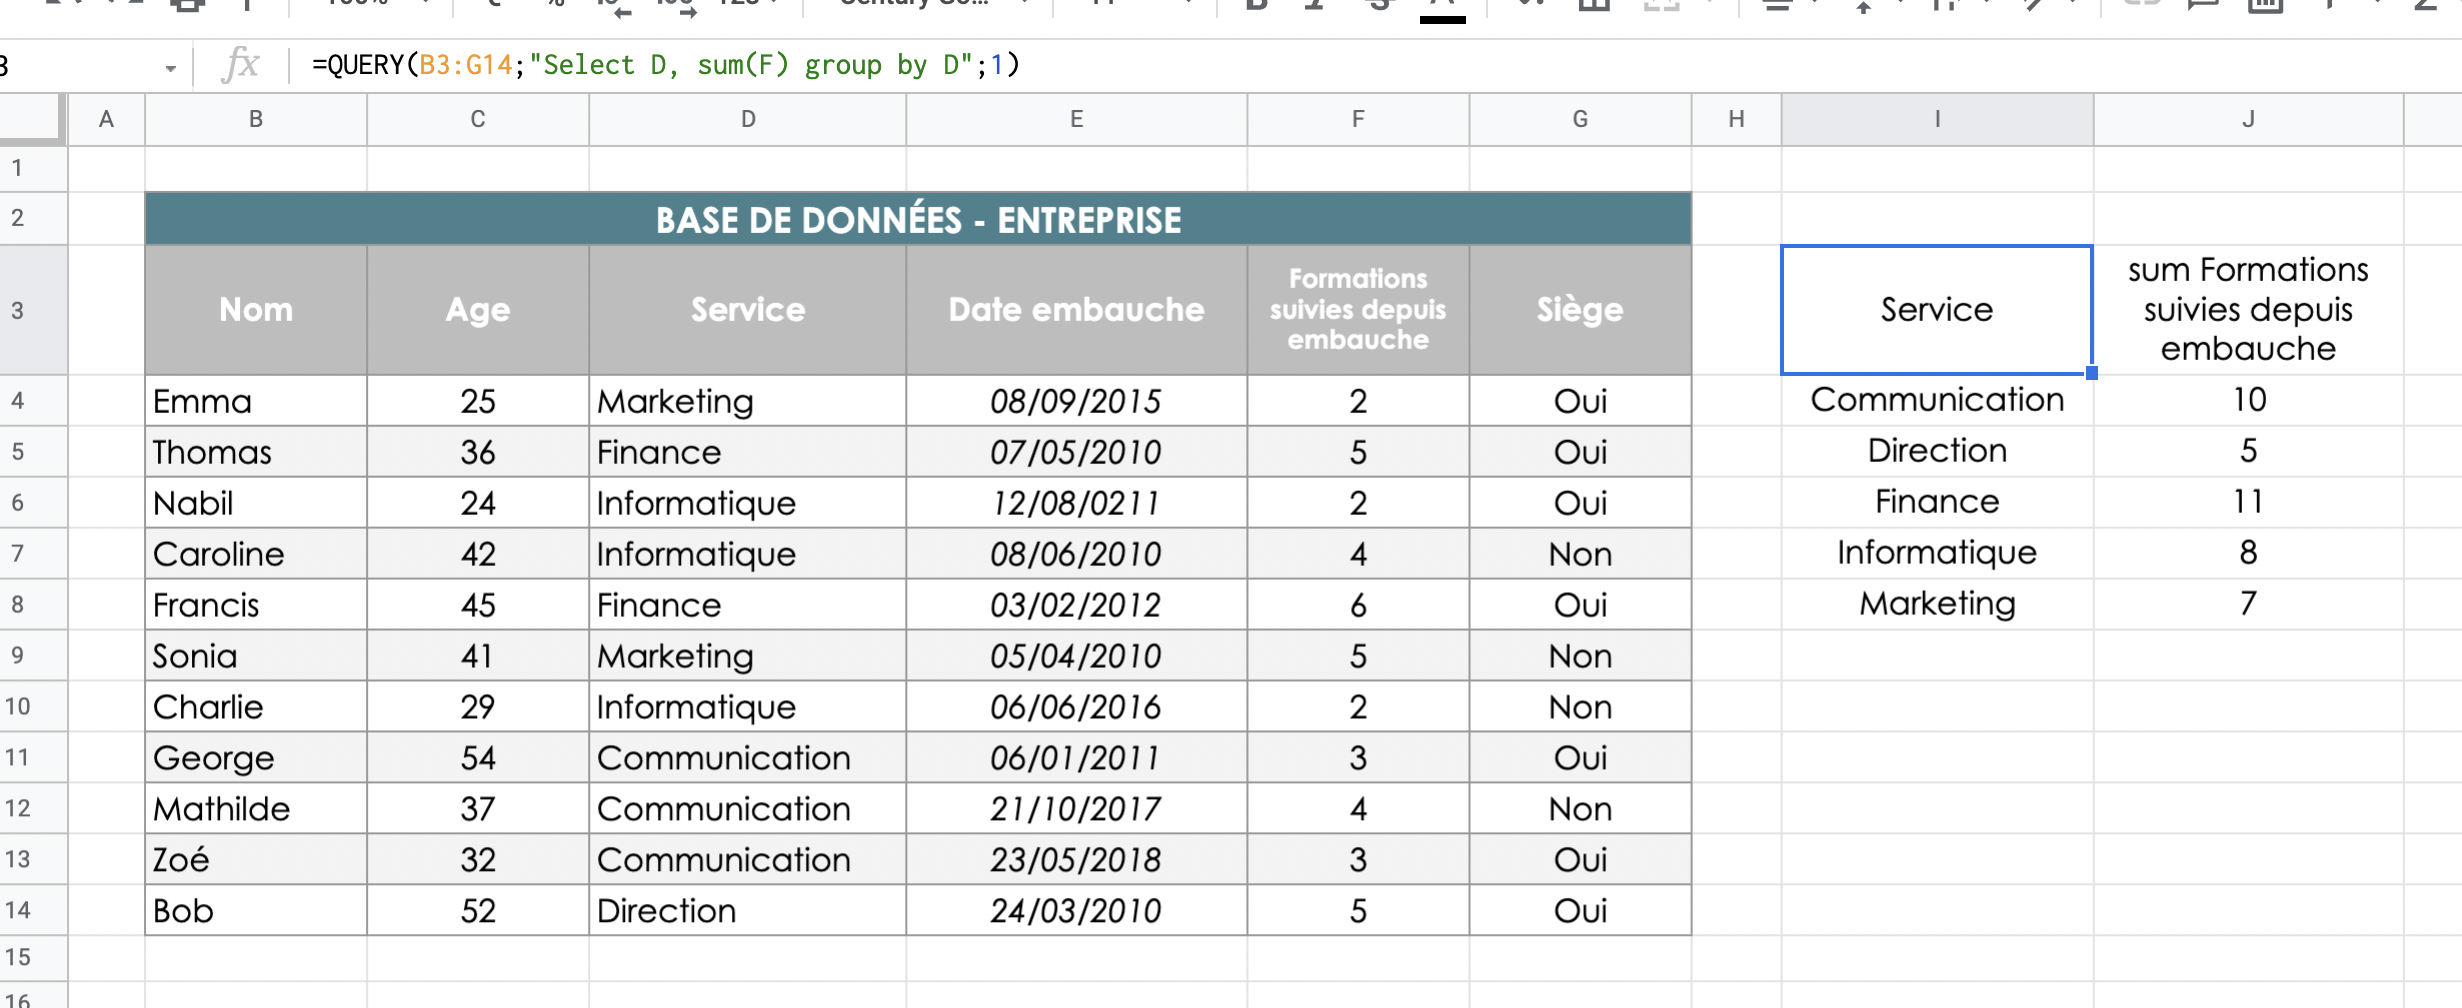Select column D header
2462x1008 pixels.
tap(748, 119)
